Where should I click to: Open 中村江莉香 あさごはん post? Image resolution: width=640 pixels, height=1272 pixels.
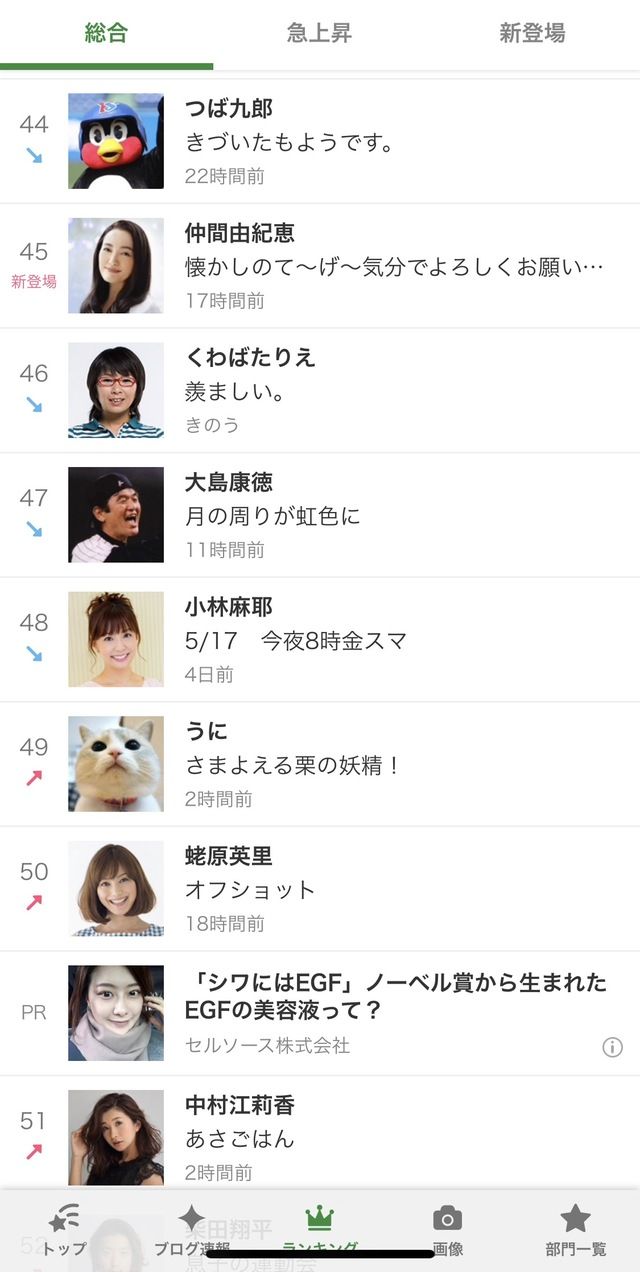point(240,1139)
